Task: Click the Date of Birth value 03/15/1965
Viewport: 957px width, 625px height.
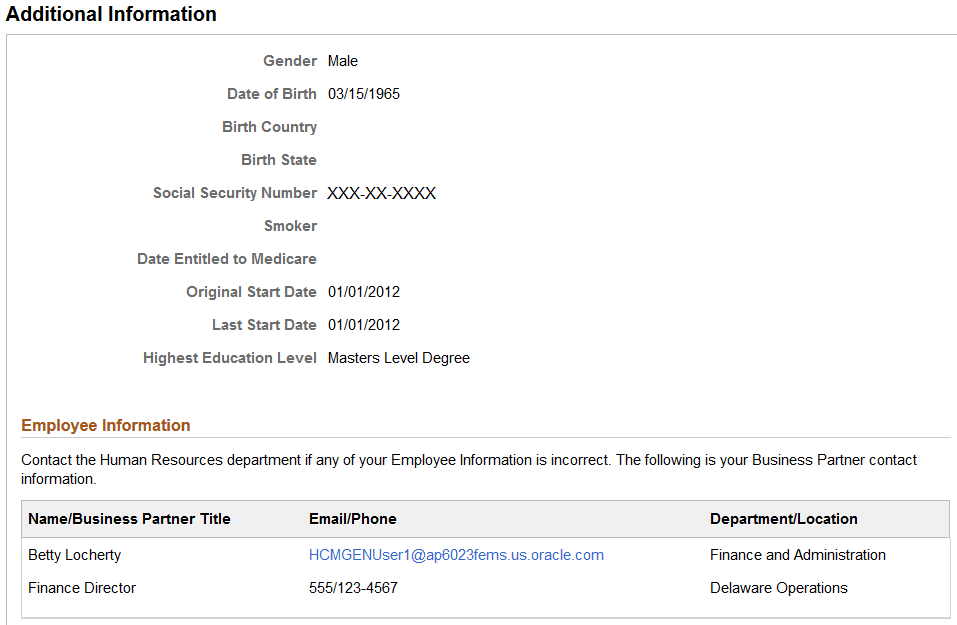Action: (x=363, y=93)
